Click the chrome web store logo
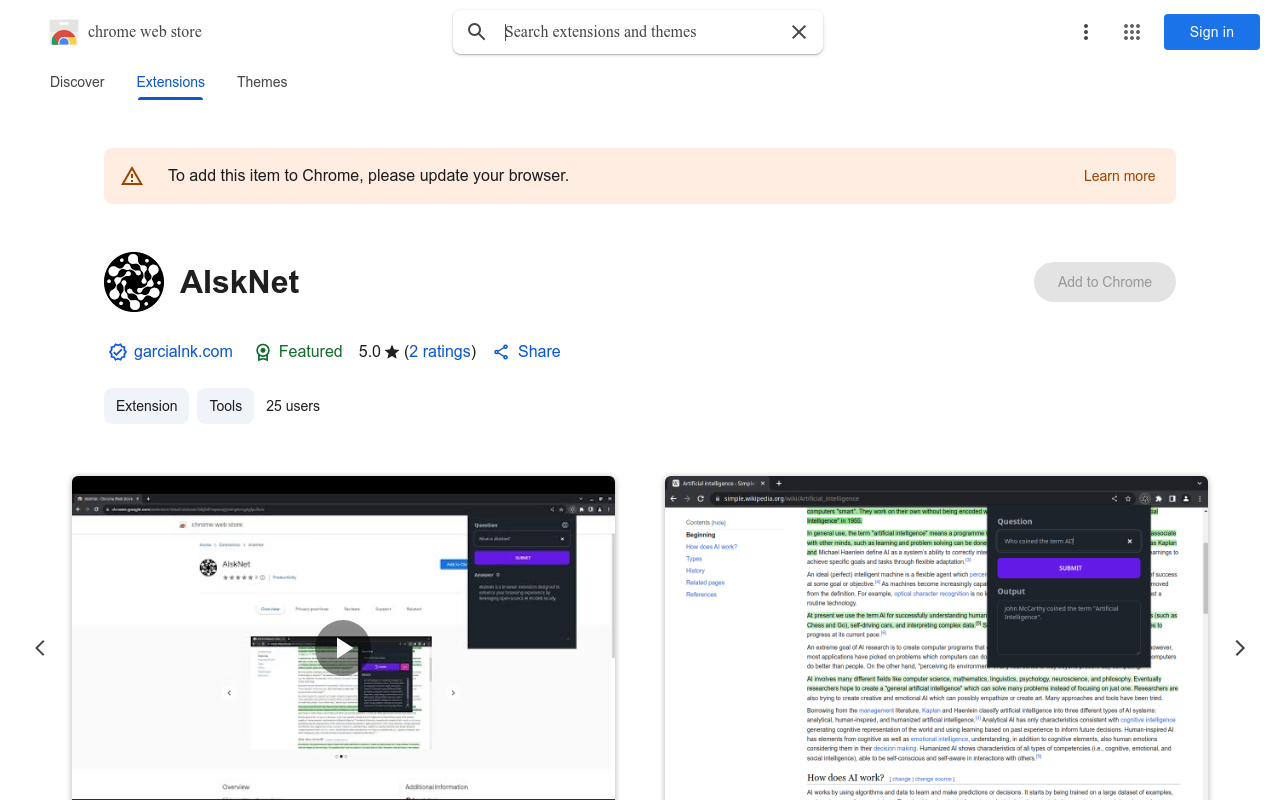1280x800 pixels. [64, 32]
